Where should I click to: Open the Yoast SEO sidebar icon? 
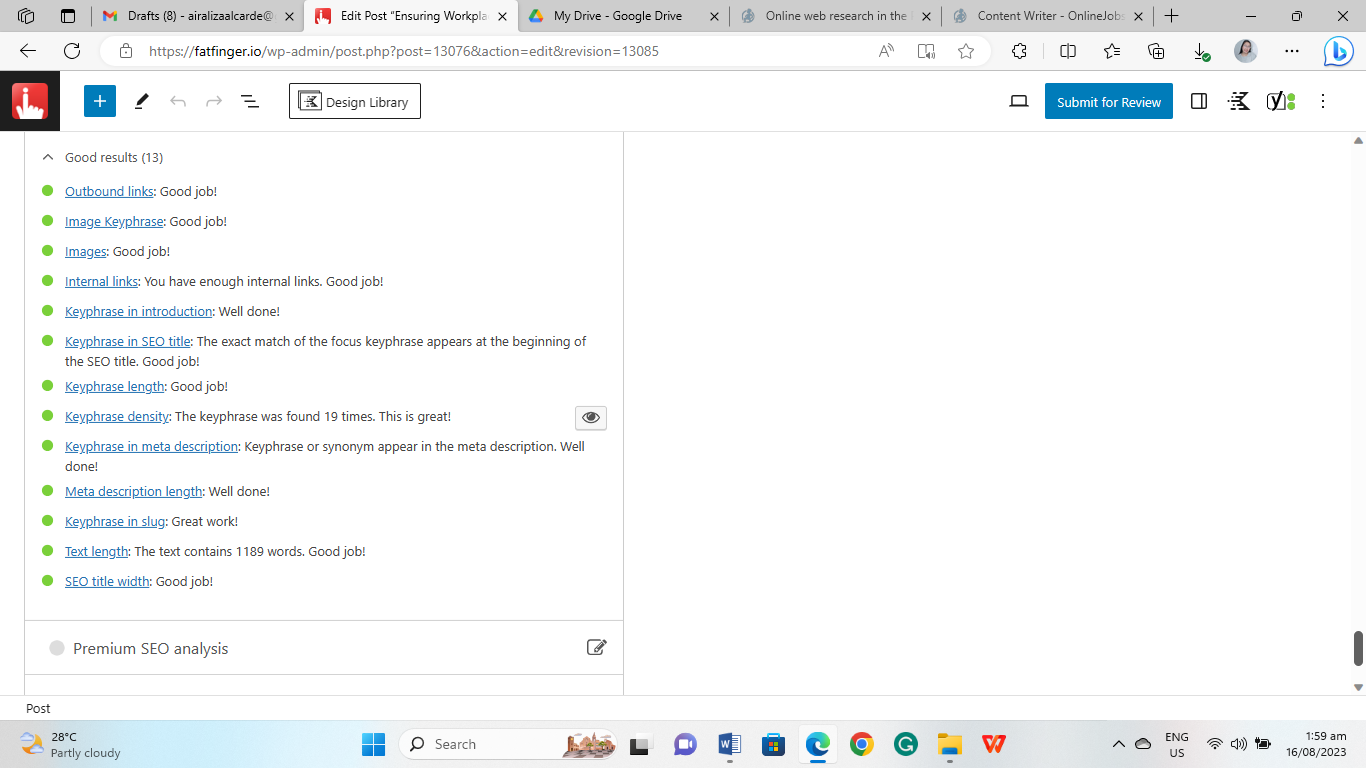point(1281,101)
